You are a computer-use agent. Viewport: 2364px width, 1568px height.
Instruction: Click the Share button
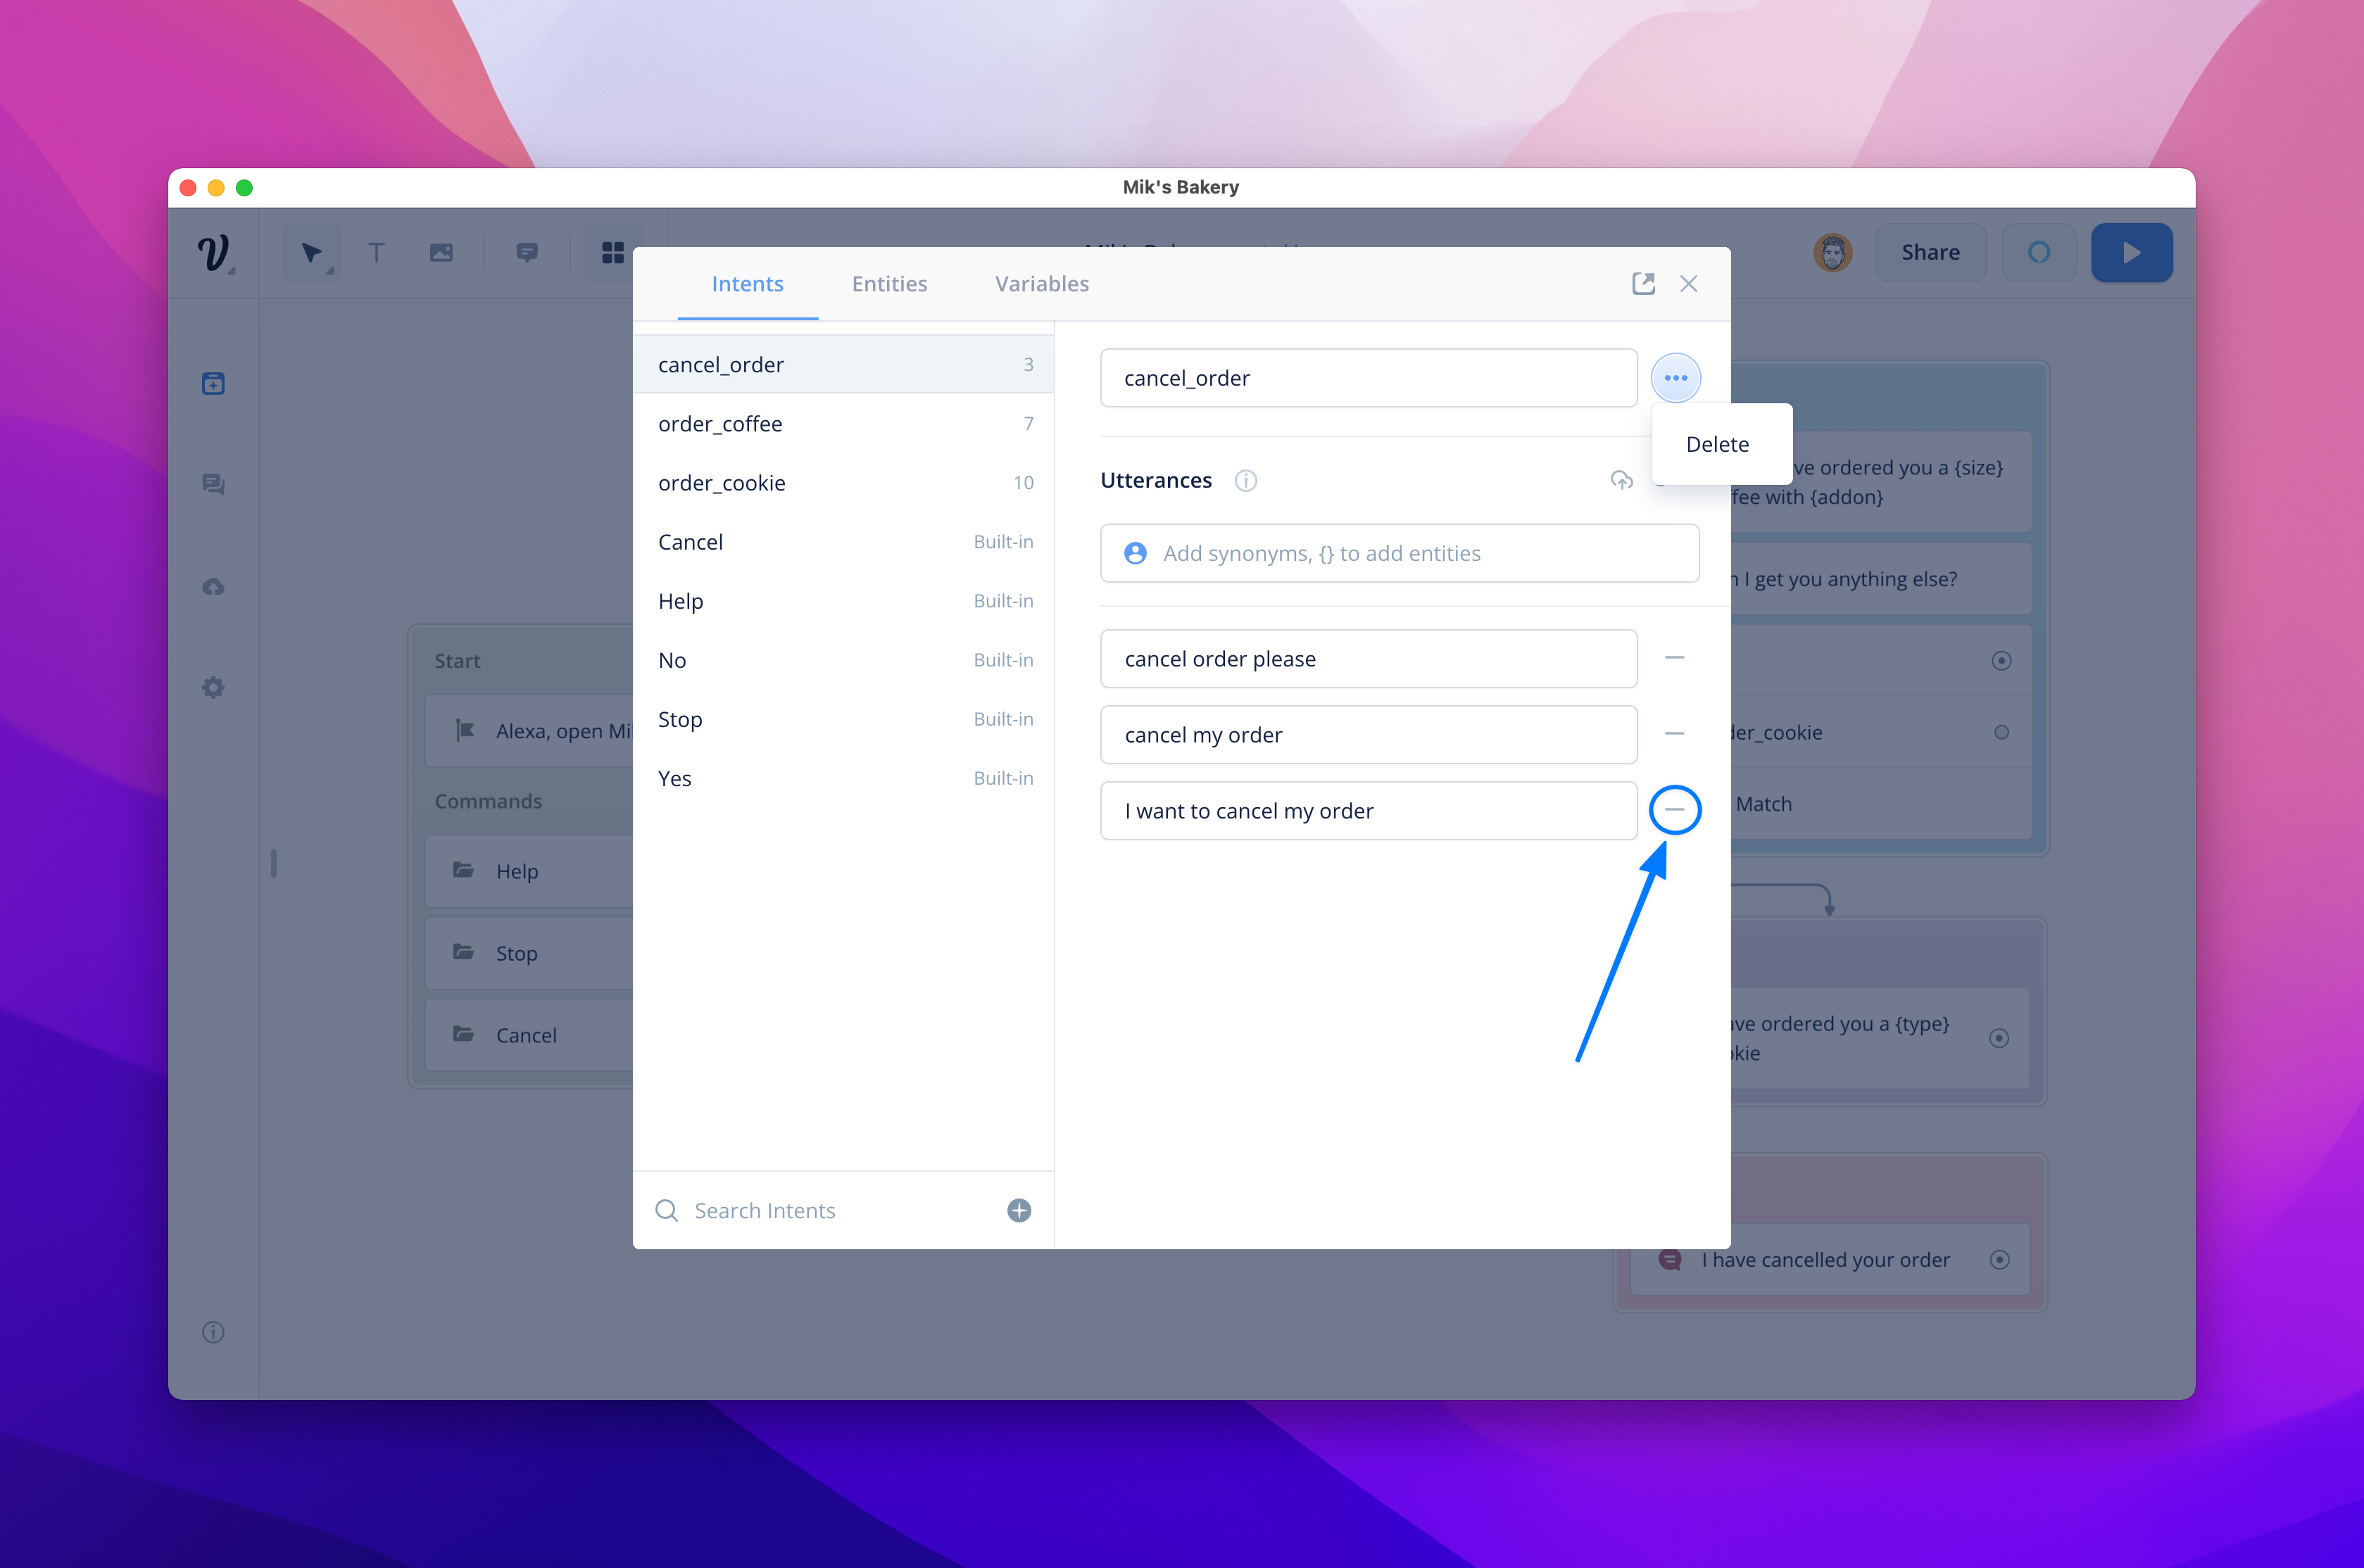[1930, 253]
